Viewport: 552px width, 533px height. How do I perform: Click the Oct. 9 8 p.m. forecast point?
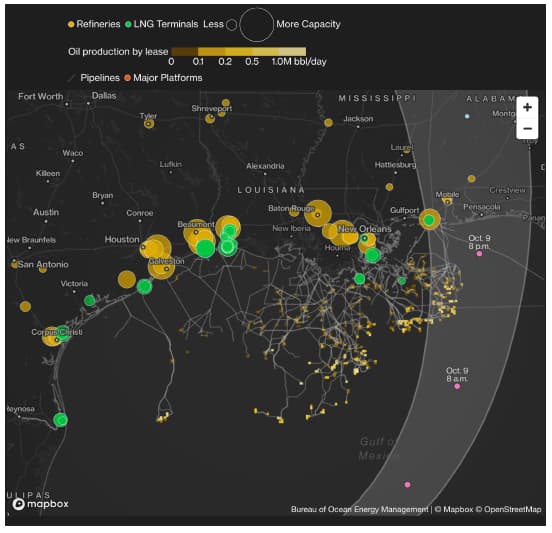coord(479,253)
